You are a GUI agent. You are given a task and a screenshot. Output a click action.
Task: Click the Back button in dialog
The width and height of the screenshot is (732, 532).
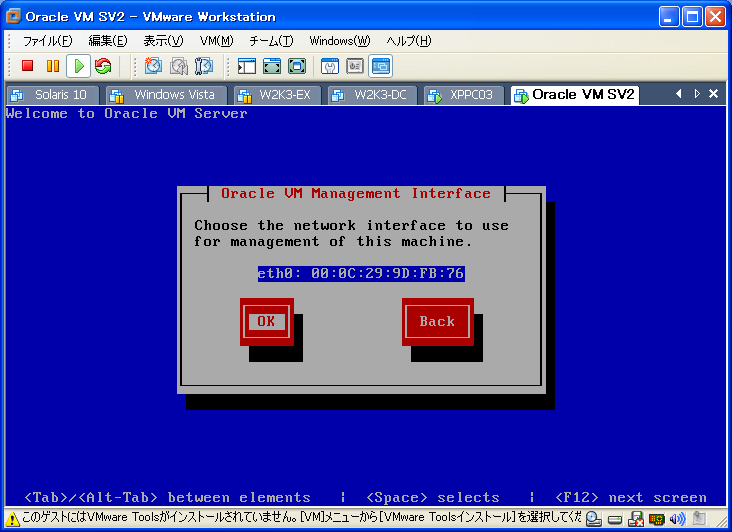coord(437,322)
